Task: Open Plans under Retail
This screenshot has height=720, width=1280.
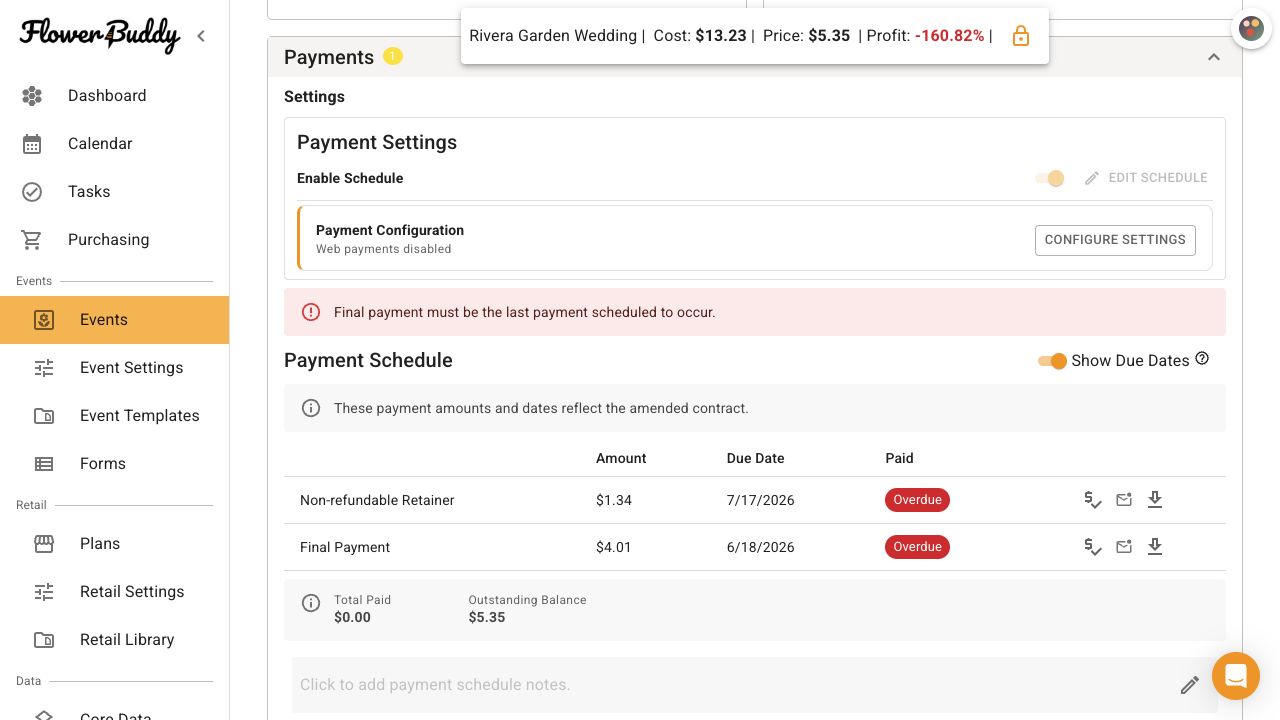Action: (x=115, y=544)
